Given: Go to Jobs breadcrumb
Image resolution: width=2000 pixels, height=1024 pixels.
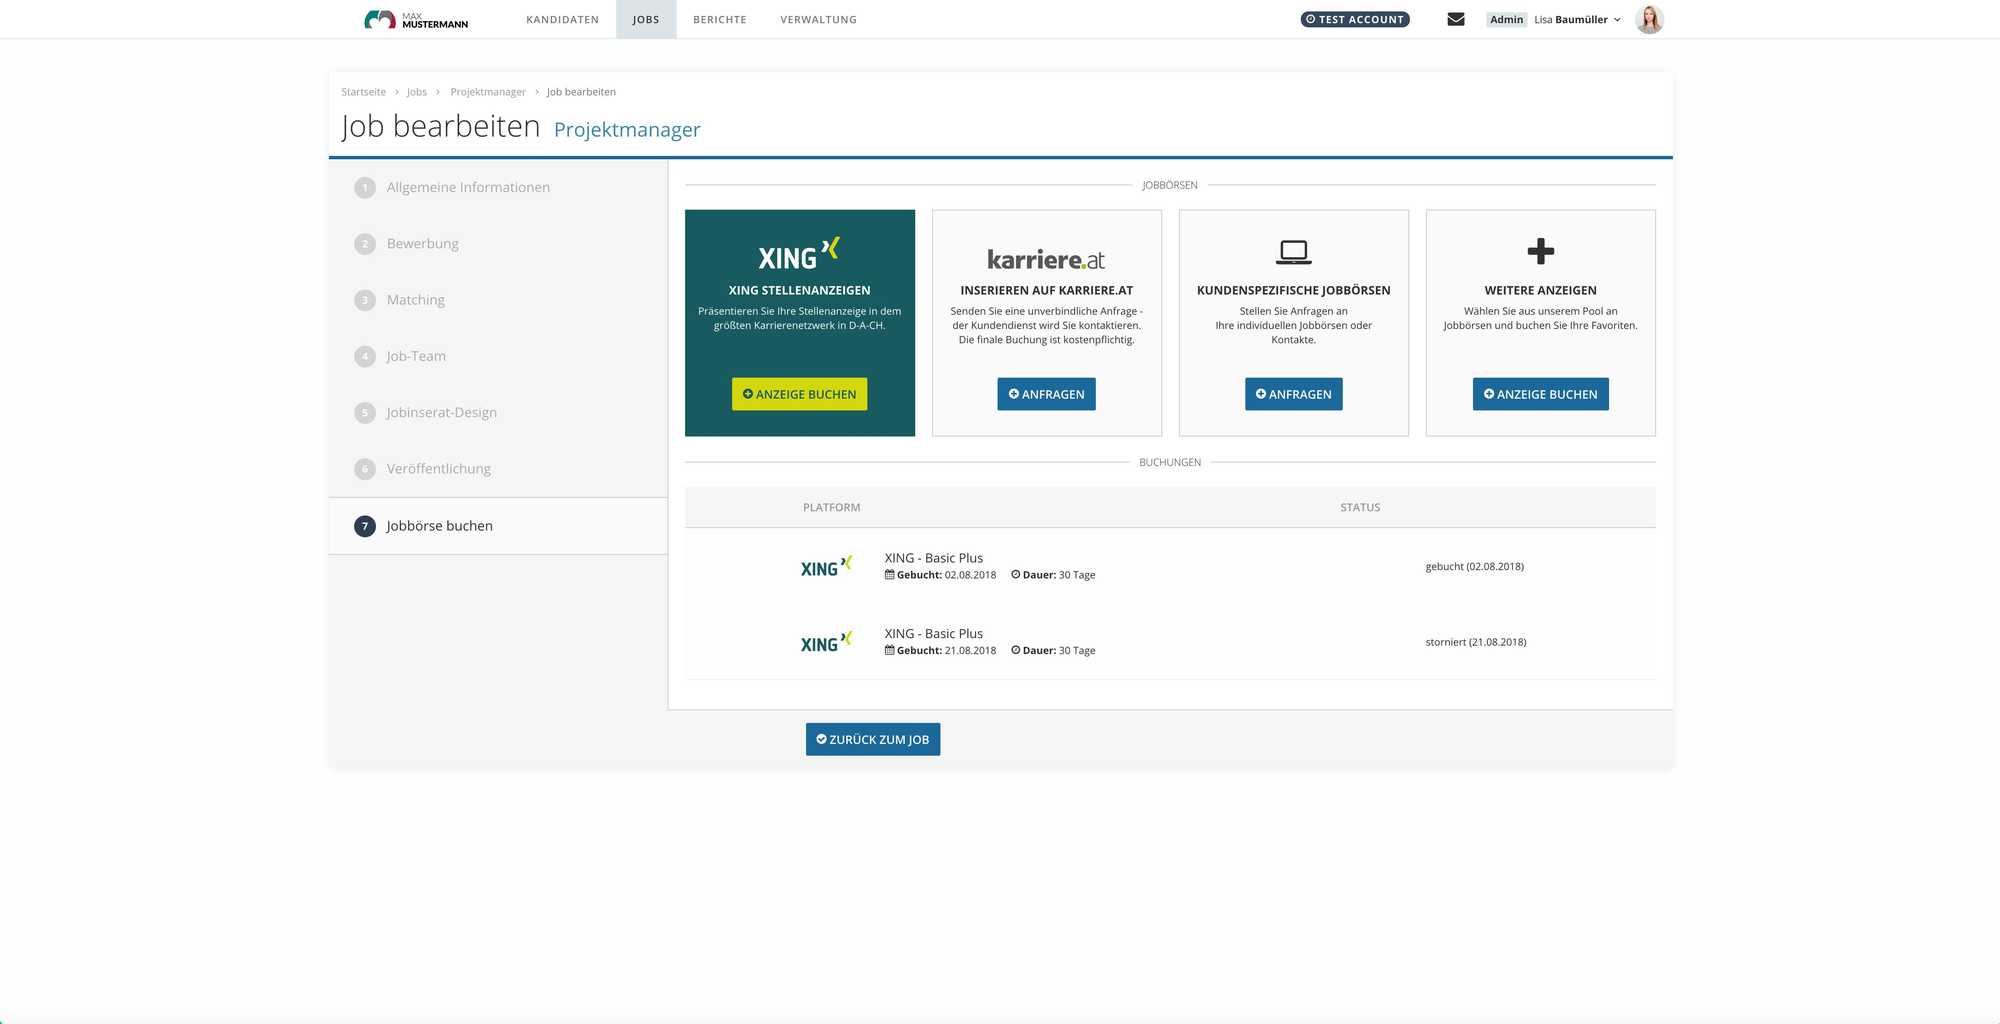Looking at the screenshot, I should click(x=417, y=92).
